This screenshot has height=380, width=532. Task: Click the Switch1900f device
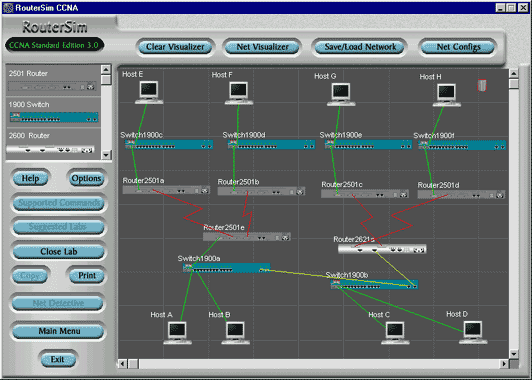coord(462,145)
